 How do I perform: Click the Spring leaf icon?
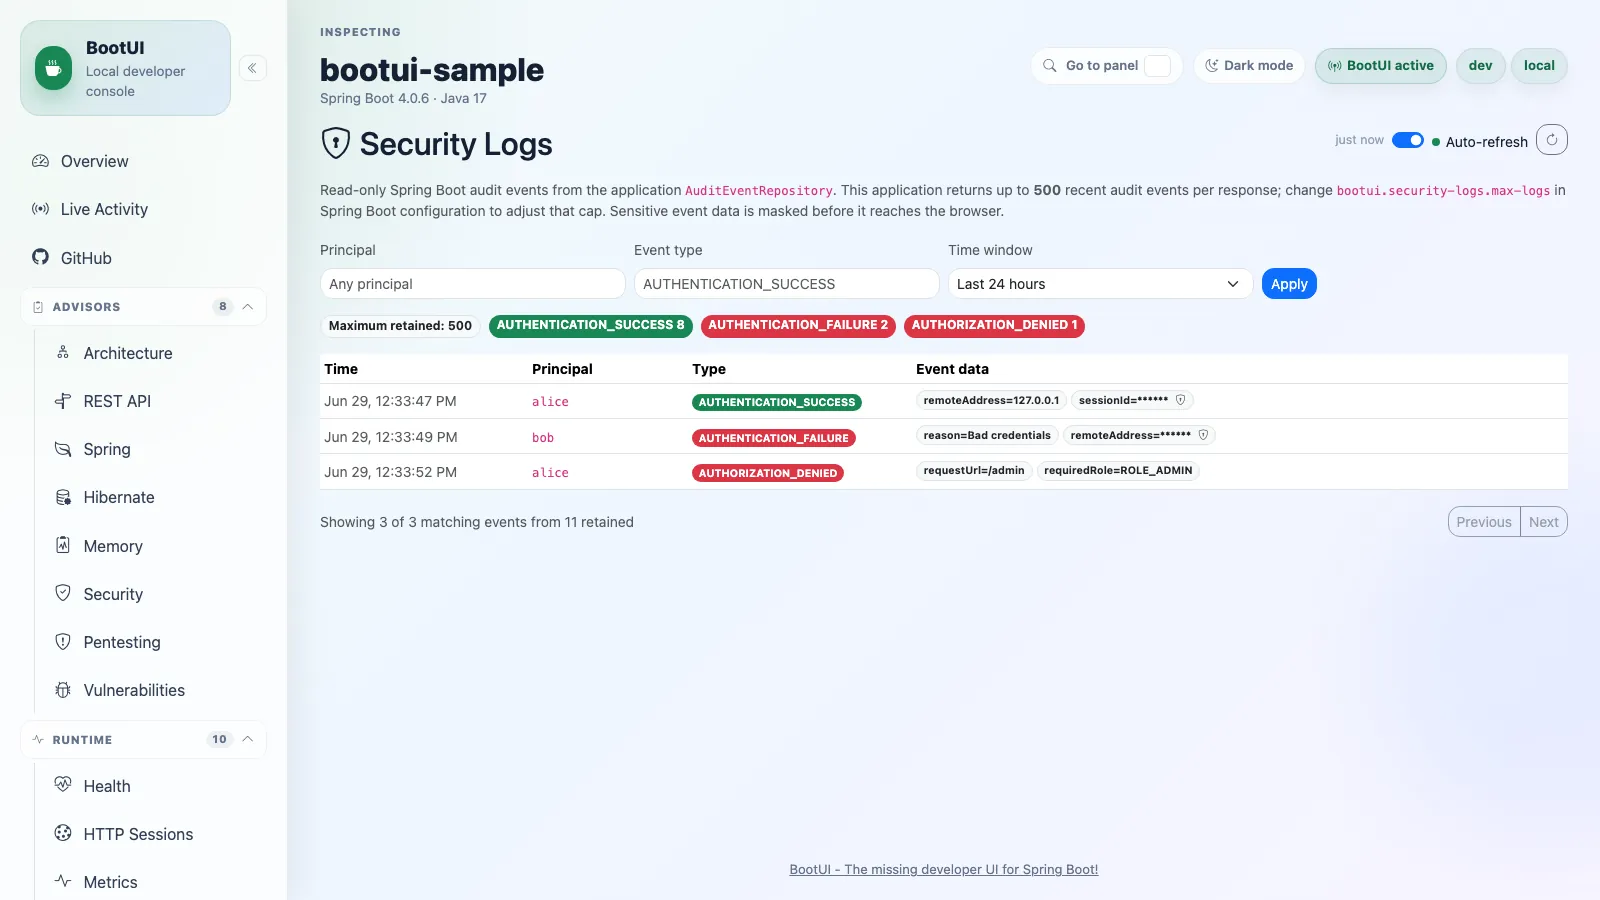coord(63,449)
